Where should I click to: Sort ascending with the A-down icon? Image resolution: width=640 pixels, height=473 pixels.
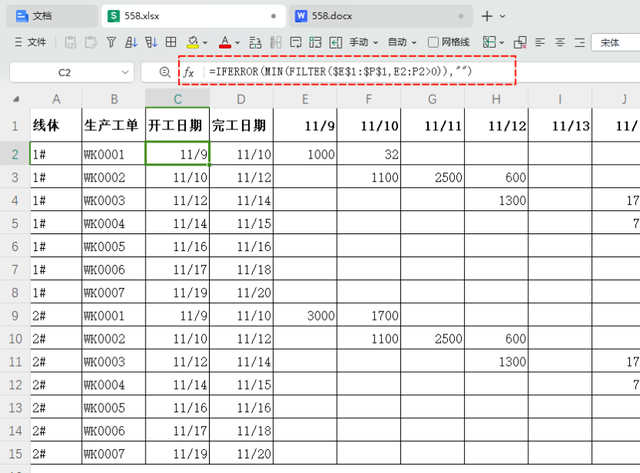(x=131, y=42)
